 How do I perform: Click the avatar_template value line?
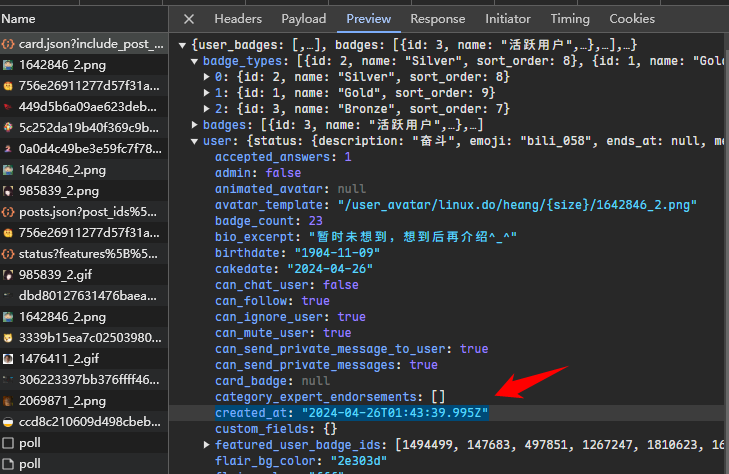coord(456,205)
